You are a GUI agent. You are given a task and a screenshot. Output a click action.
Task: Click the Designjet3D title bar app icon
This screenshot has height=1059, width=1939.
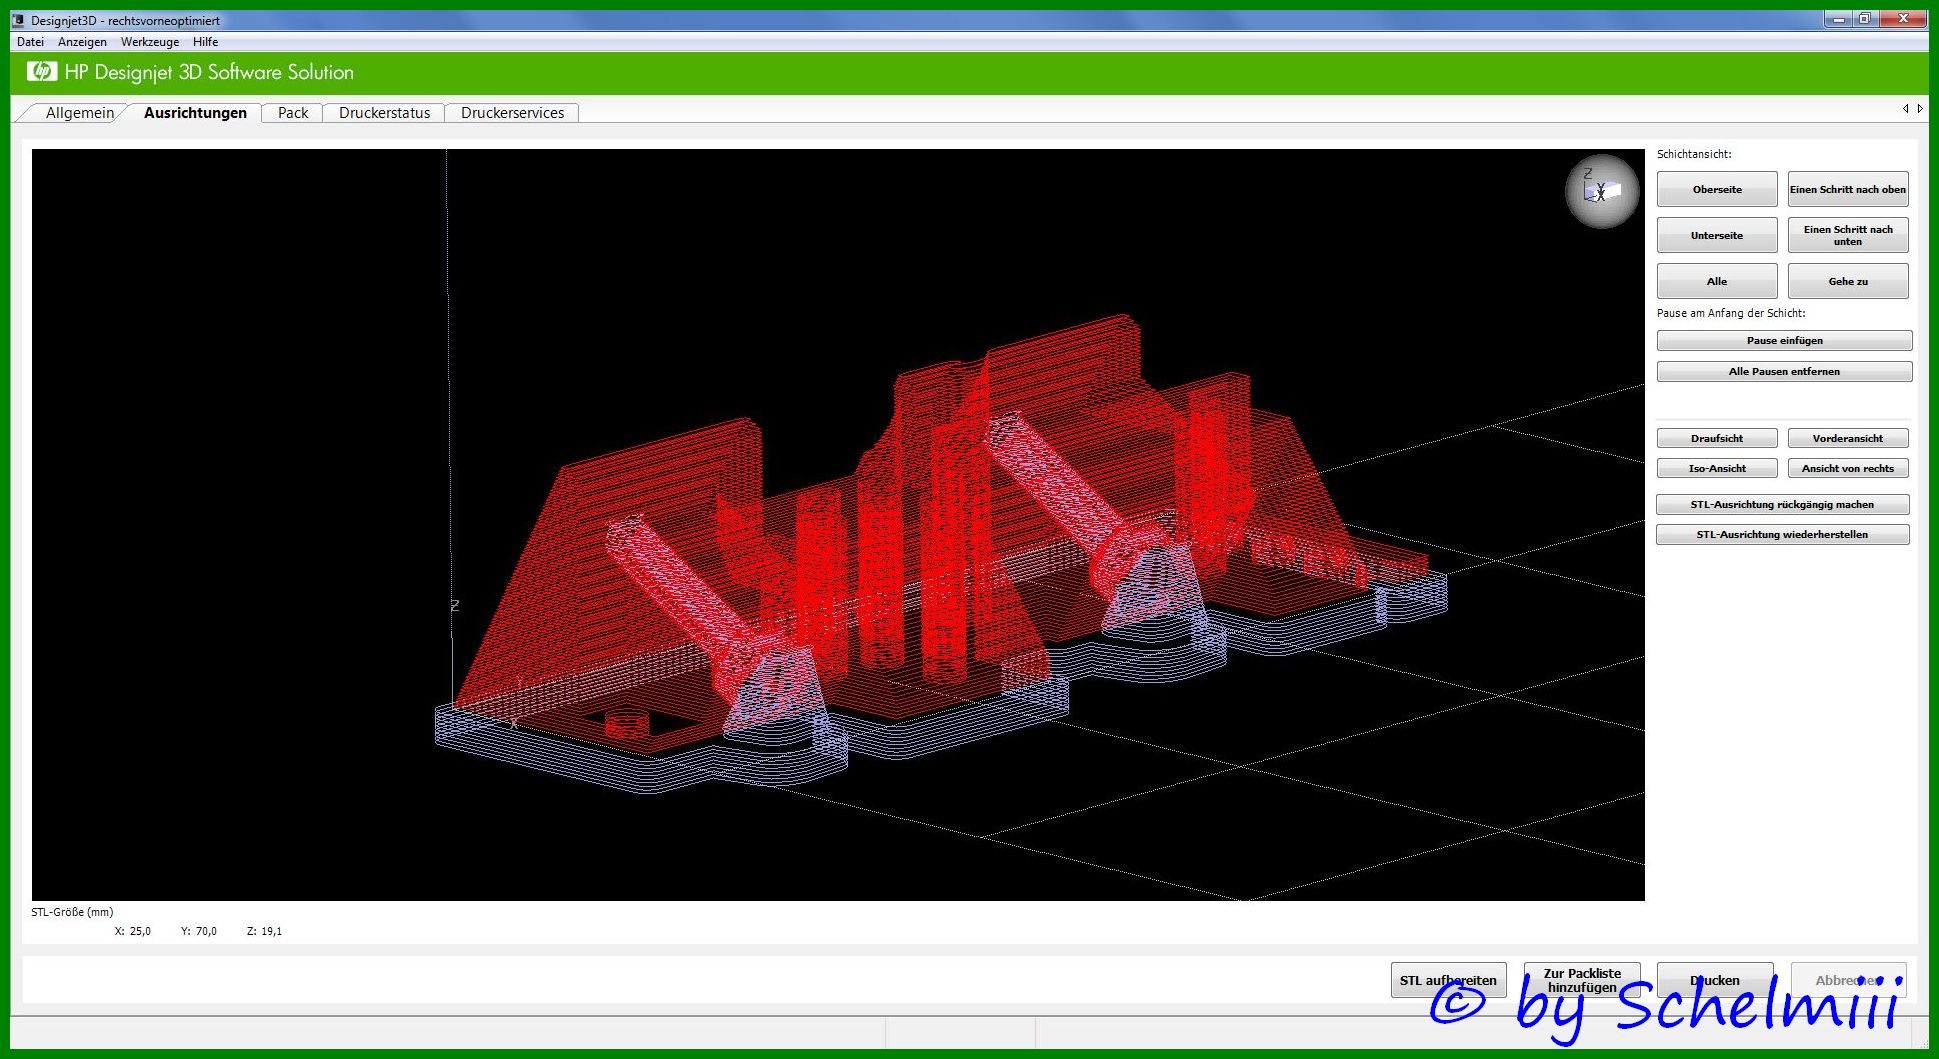tap(18, 20)
